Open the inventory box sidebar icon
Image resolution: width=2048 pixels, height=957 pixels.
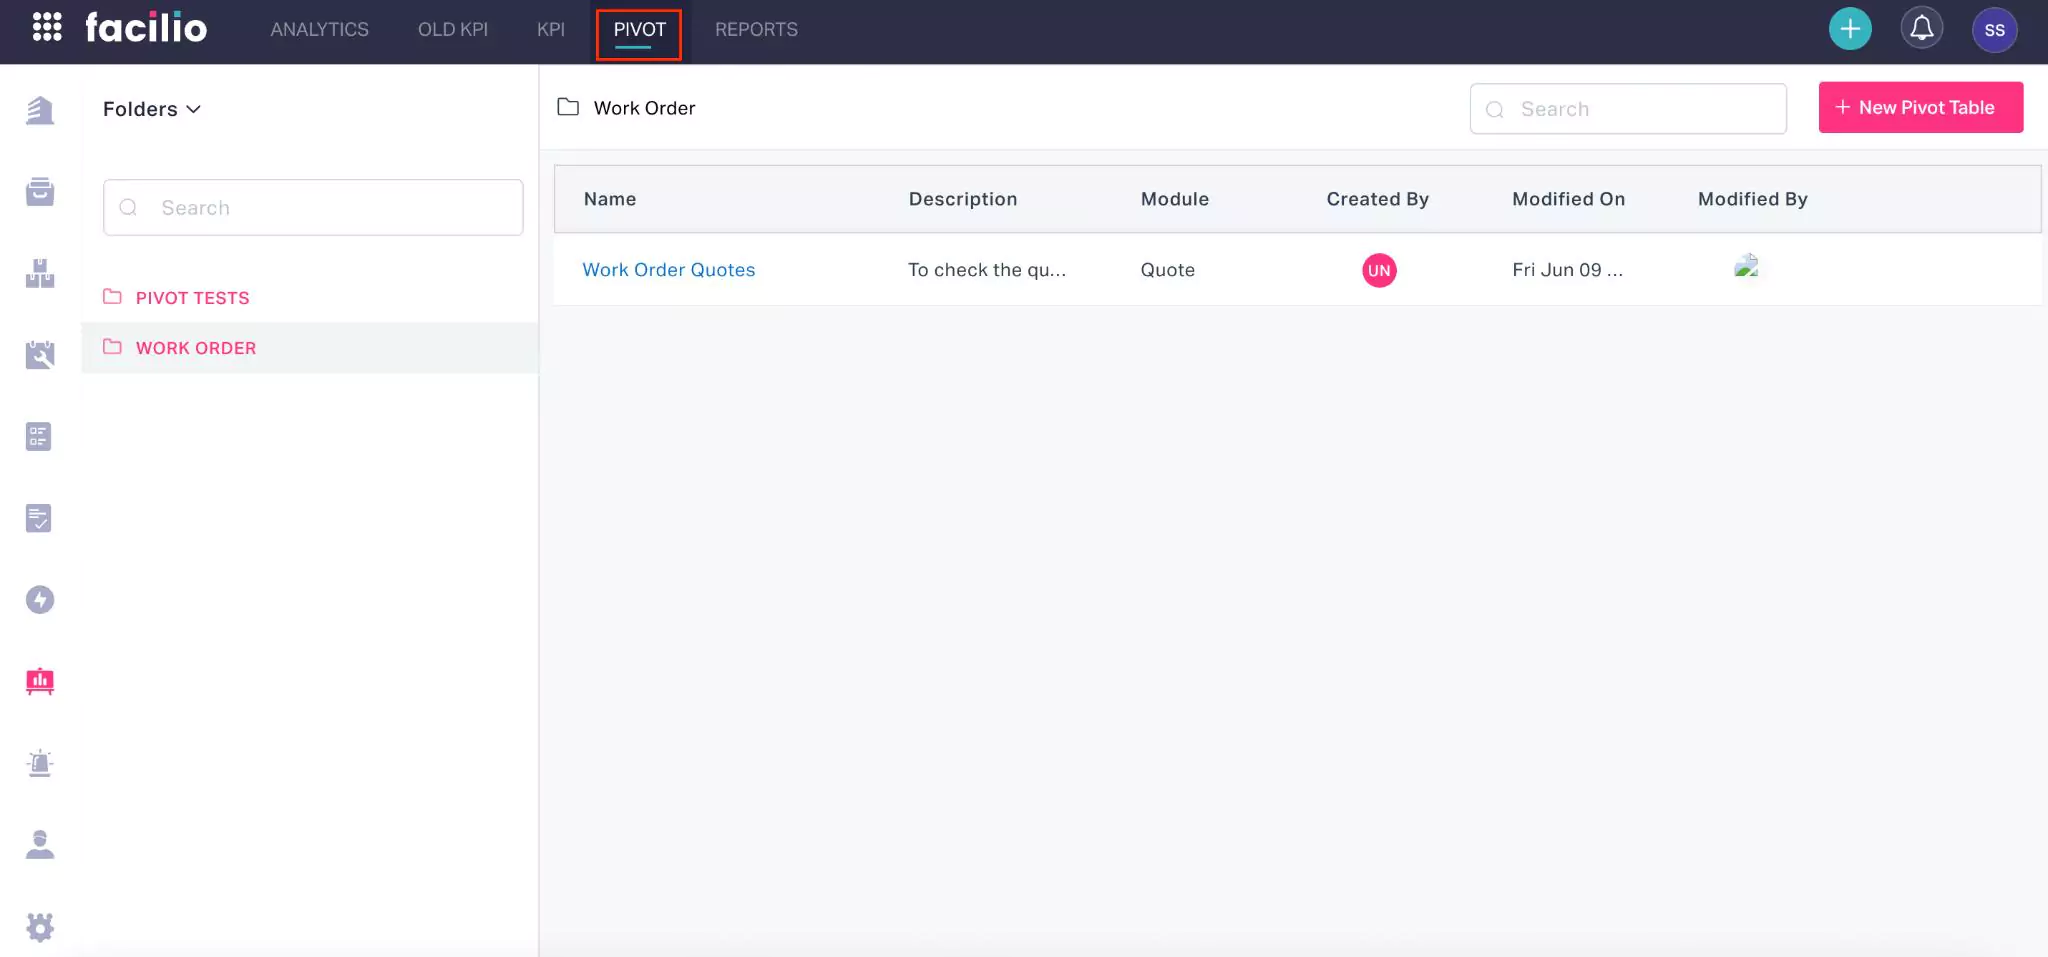tap(40, 191)
